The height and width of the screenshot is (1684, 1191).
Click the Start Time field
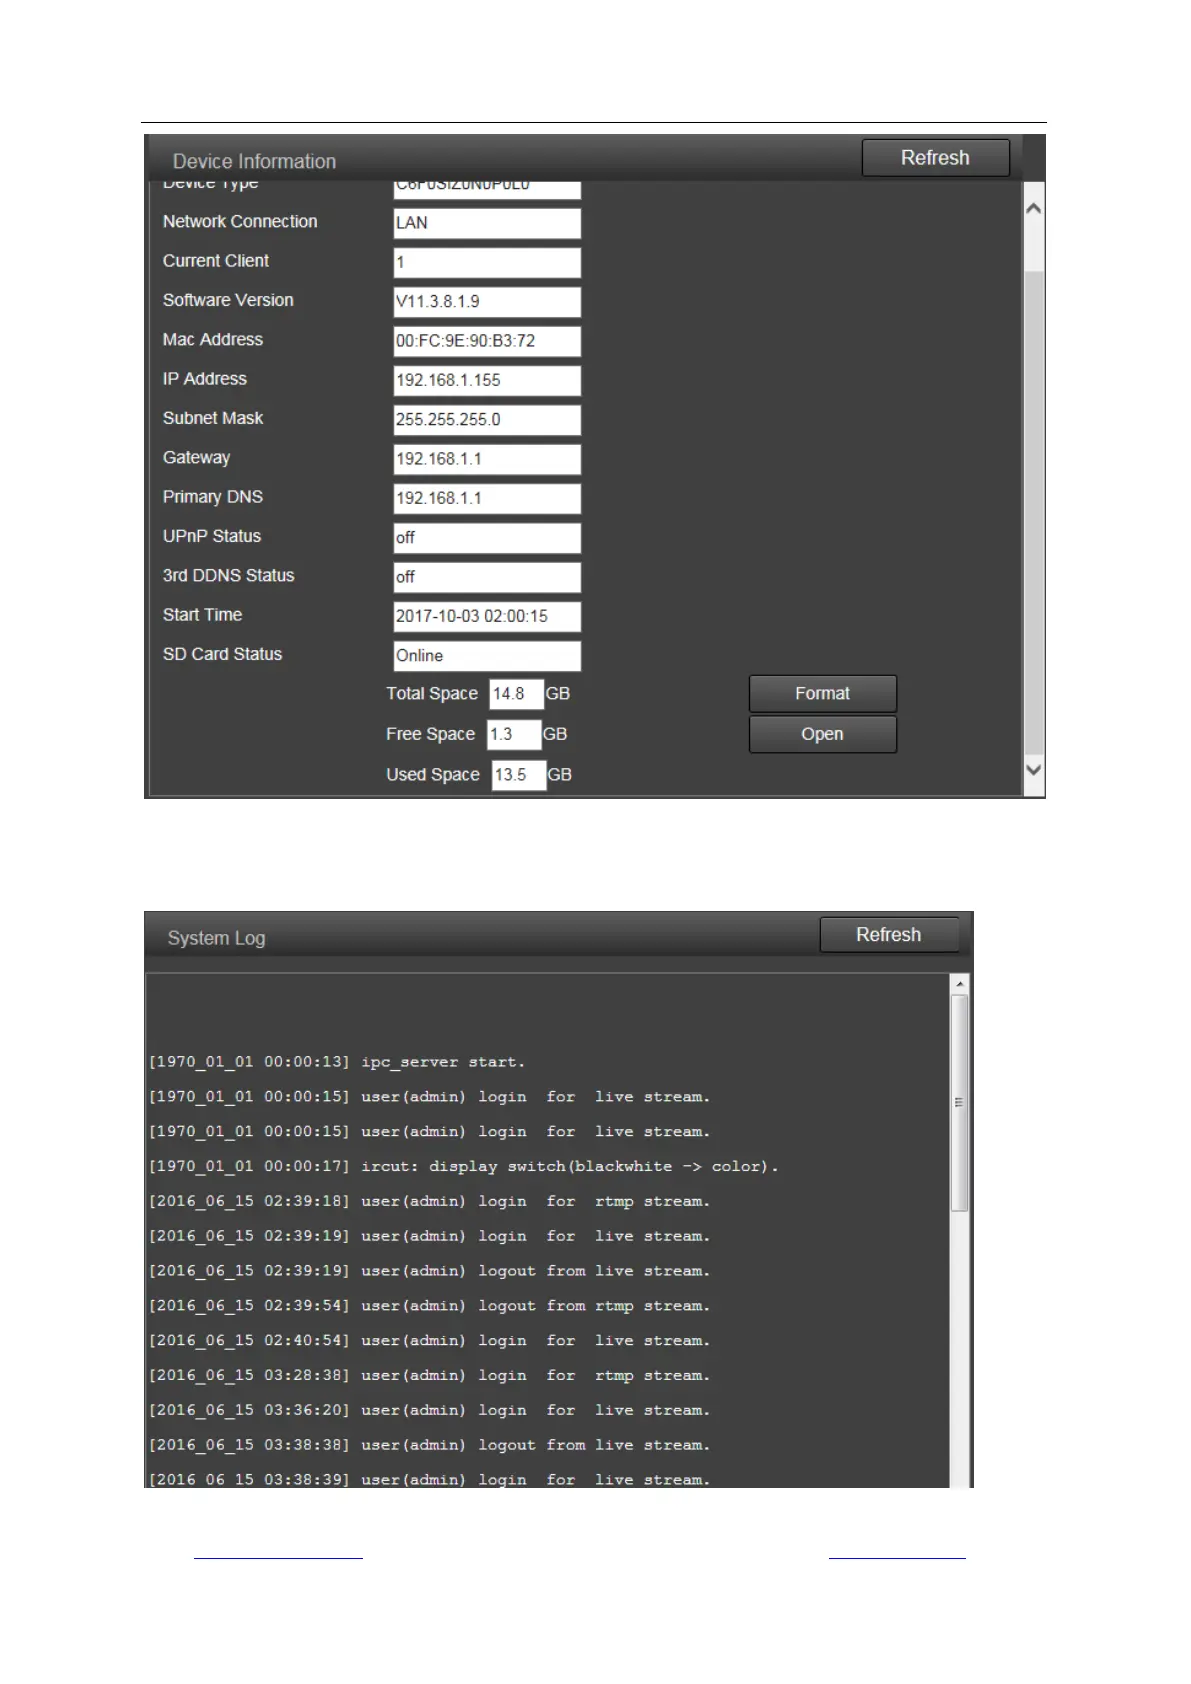pyautogui.click(x=487, y=616)
